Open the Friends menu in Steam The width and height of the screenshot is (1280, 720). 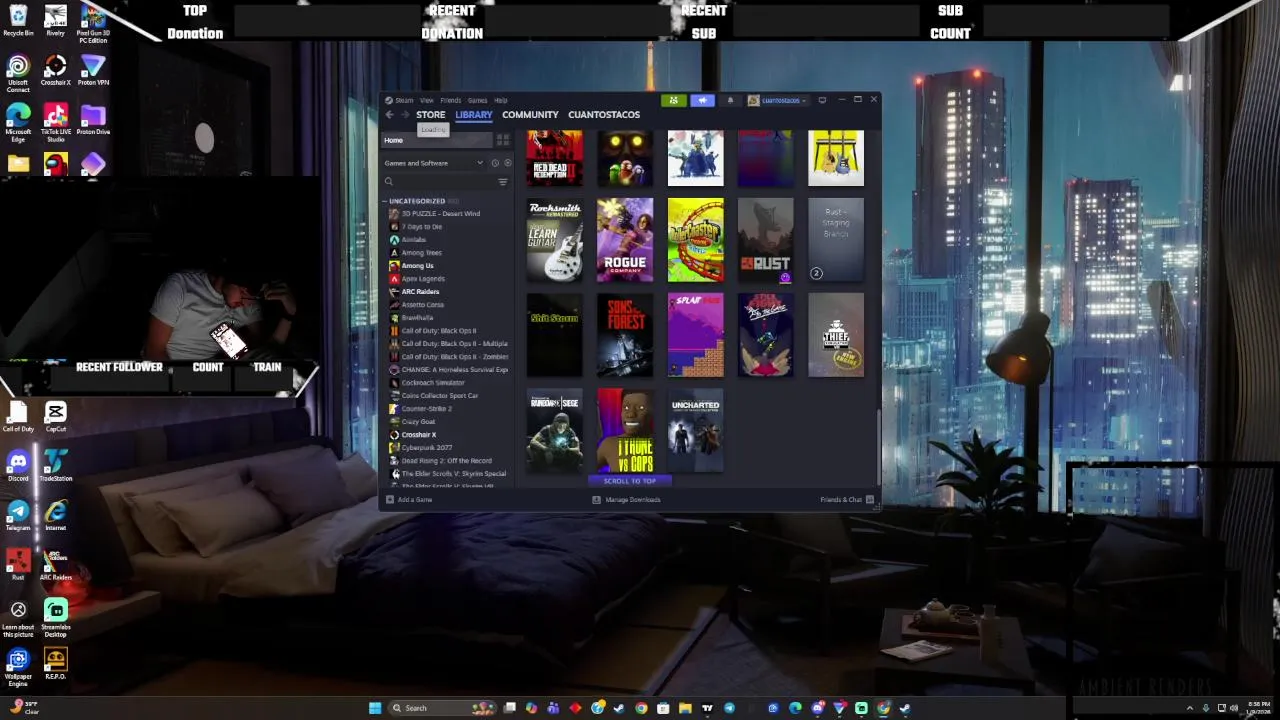click(451, 100)
